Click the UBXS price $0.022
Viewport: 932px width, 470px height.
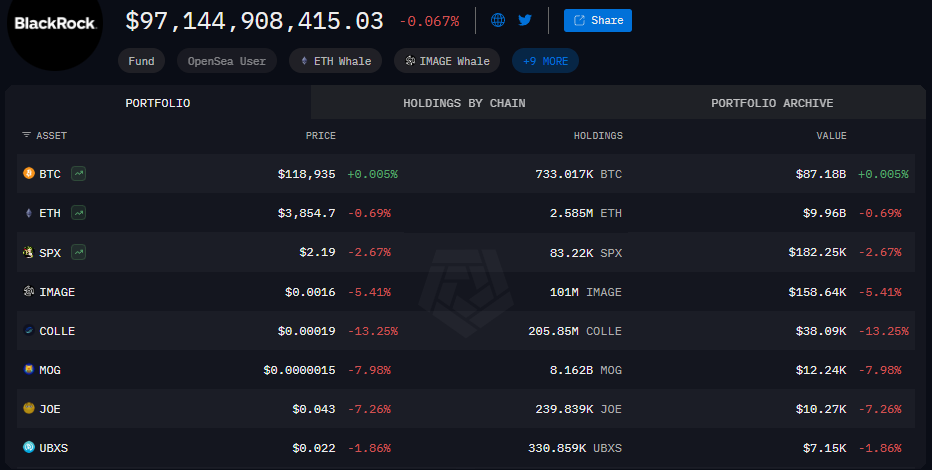313,448
